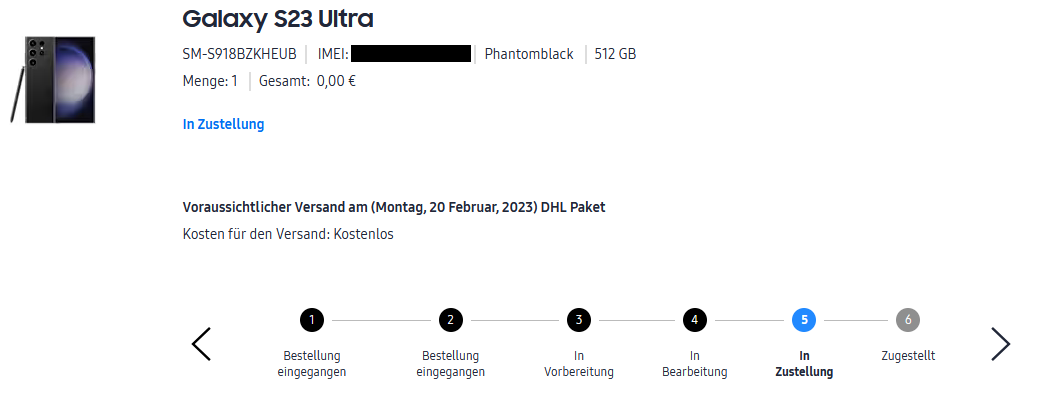Click the bold "In Zustellung" label under step 5
This screenshot has width=1041, height=409.
[804, 364]
